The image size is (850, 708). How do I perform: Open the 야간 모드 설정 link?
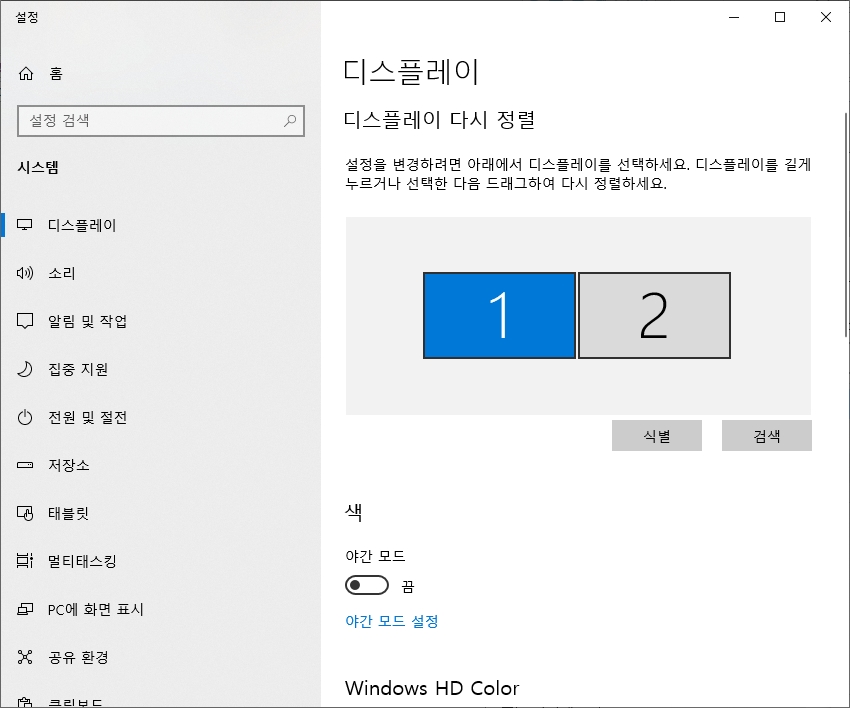(x=391, y=621)
